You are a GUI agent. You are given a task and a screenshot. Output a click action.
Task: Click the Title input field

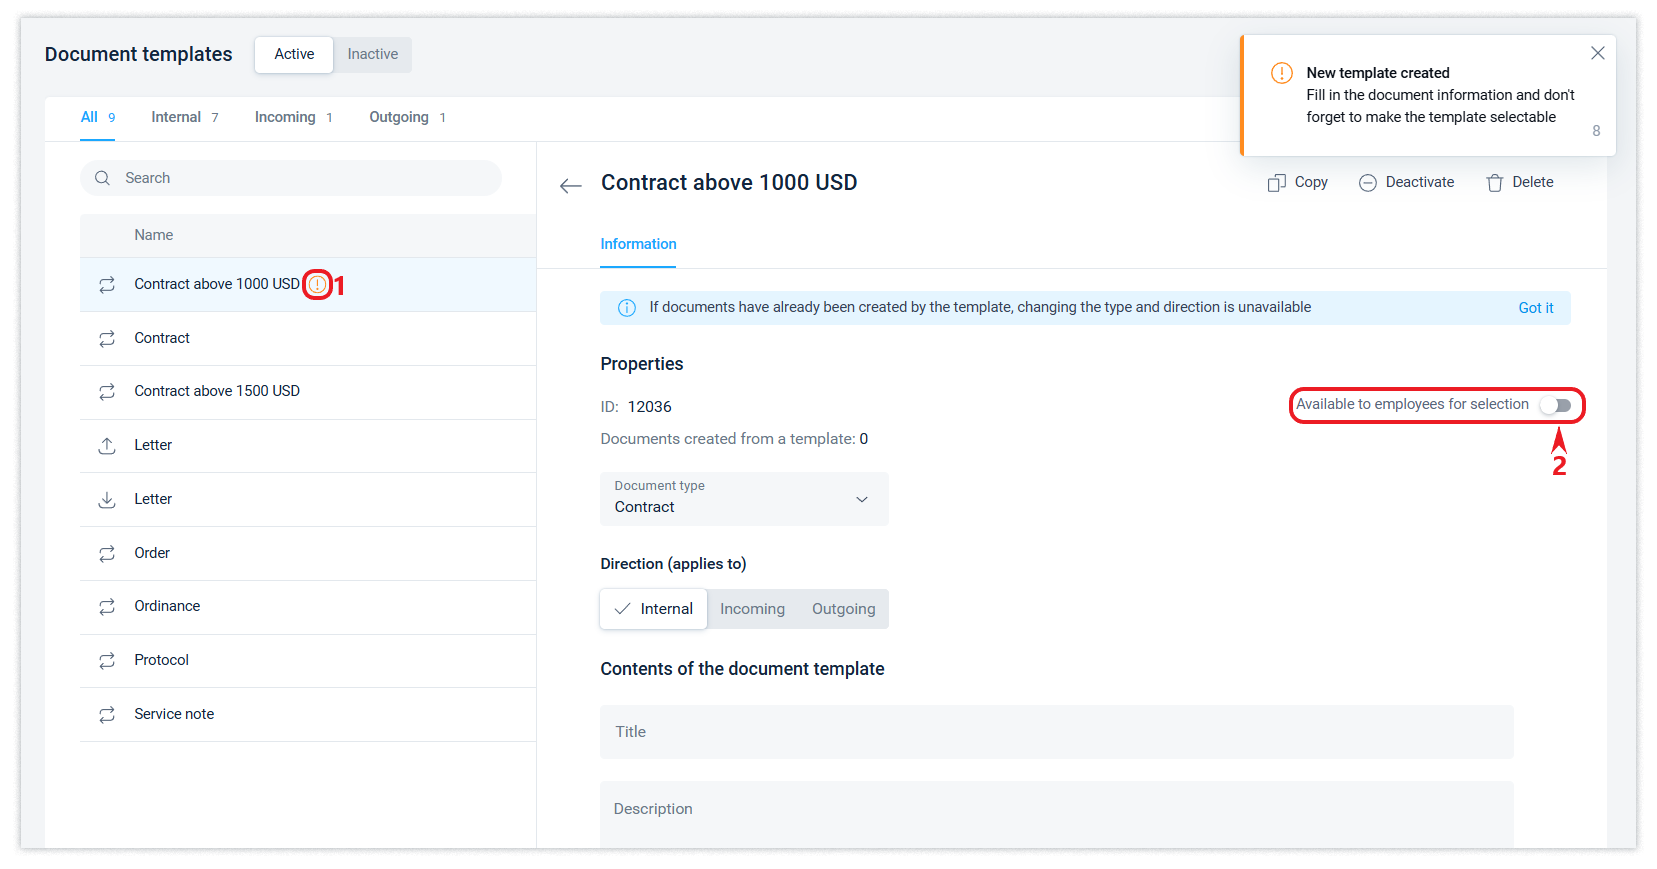tap(1055, 732)
